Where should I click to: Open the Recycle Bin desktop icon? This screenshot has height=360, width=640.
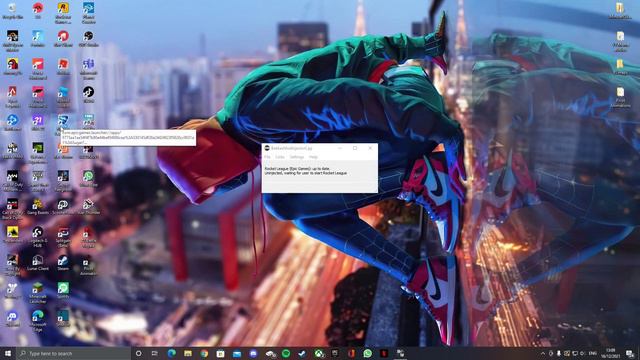12,11
